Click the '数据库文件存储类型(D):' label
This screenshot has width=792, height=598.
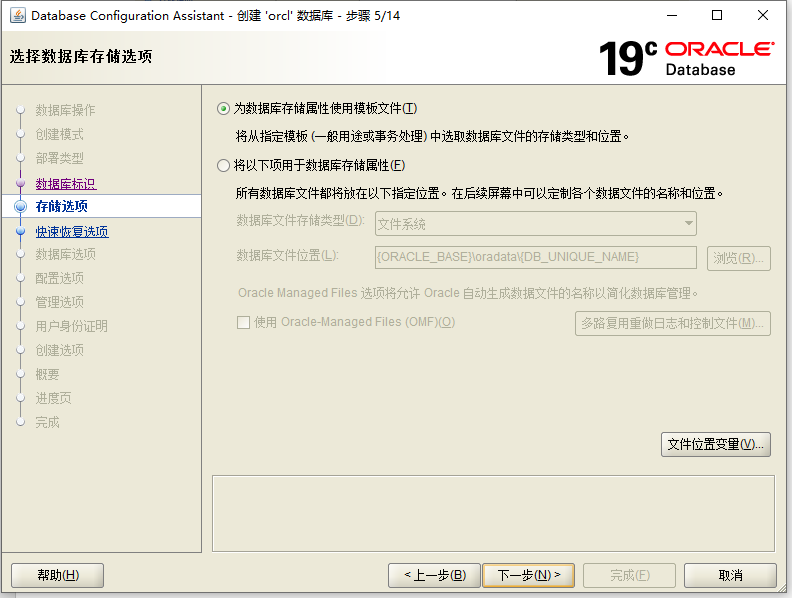coord(301,221)
